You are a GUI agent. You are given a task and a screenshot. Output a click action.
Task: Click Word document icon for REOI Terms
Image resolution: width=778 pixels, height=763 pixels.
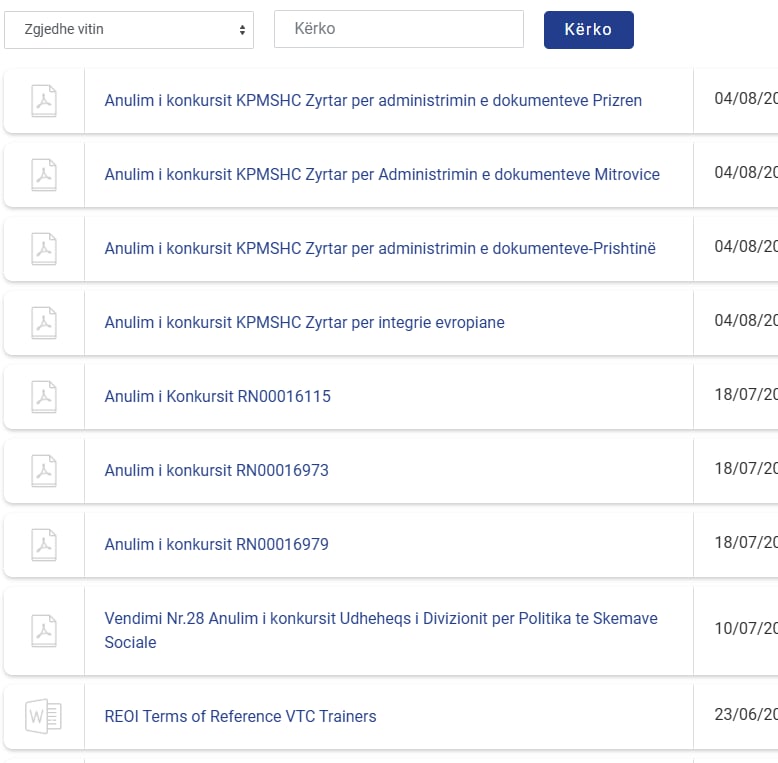coord(44,717)
